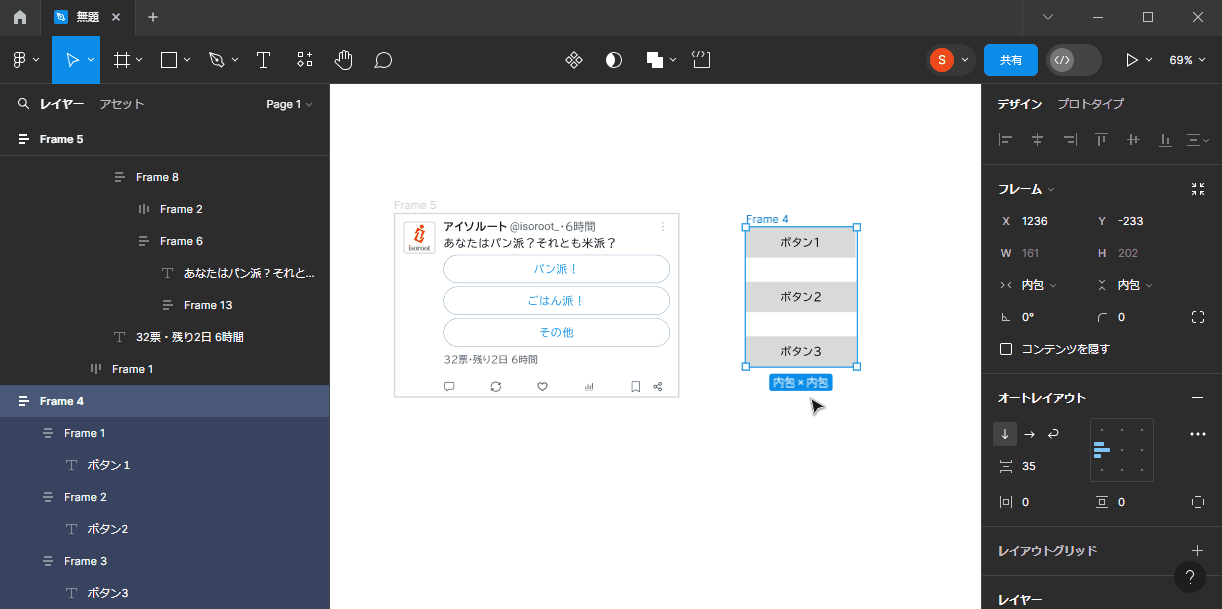Set auto layout direction to vertical
Viewport: 1222px width, 609px height.
pos(1005,434)
